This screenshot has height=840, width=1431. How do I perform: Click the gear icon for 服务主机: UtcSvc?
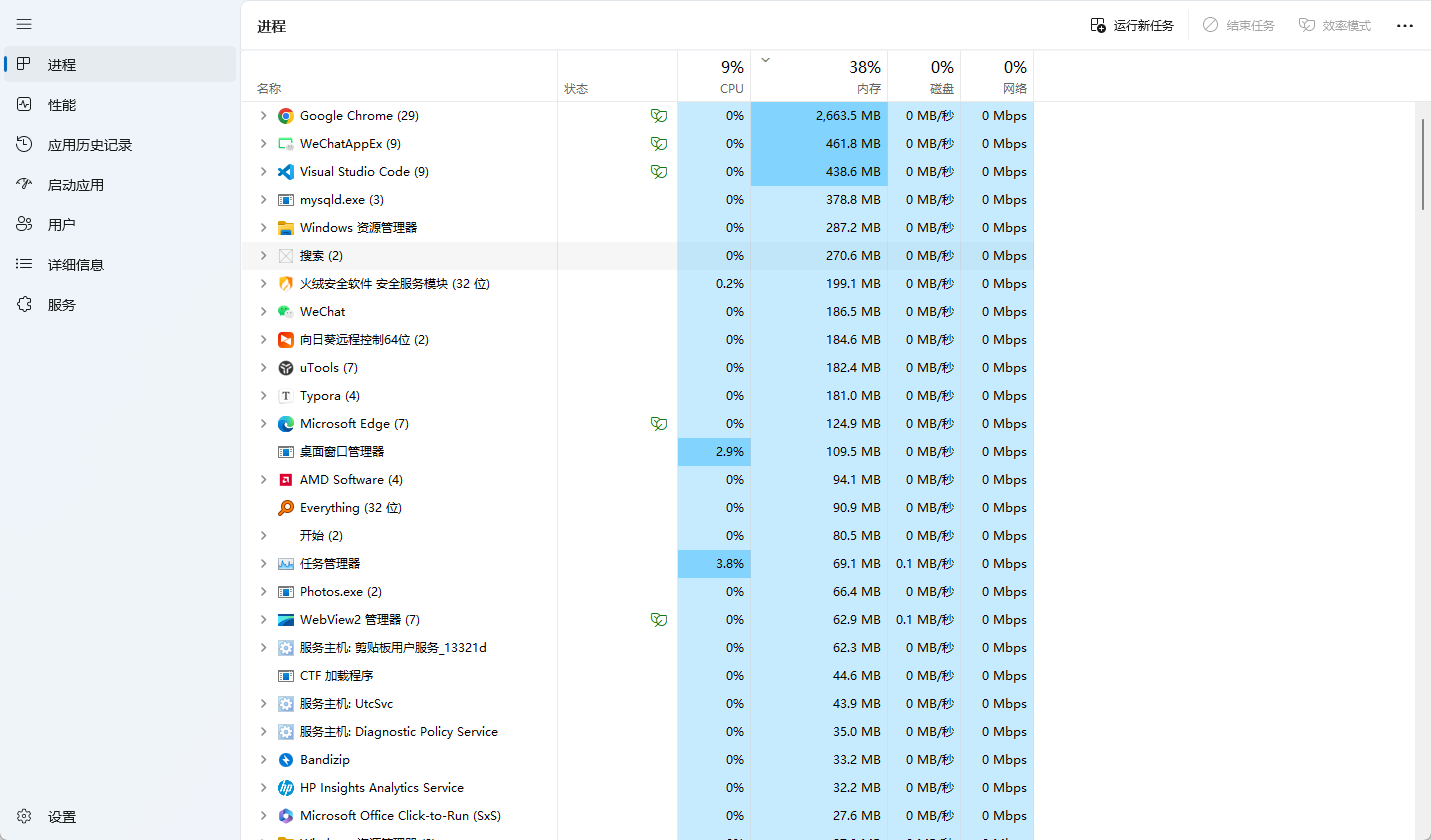(x=286, y=704)
